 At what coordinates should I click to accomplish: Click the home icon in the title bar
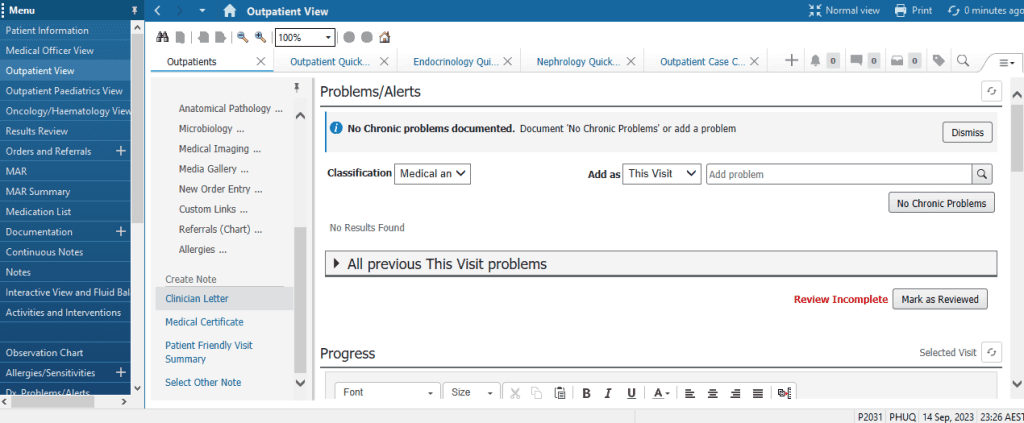[x=230, y=11]
